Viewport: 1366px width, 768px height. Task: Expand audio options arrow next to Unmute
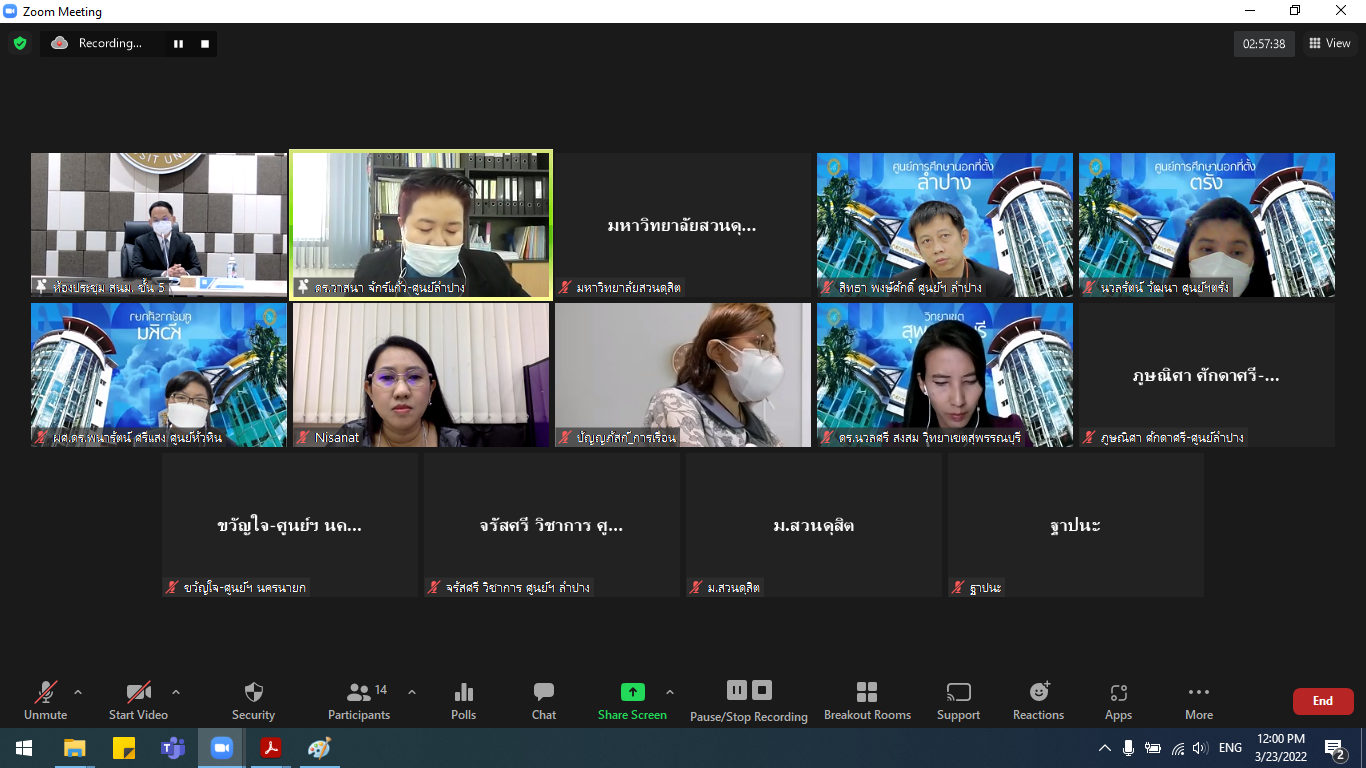[78, 691]
